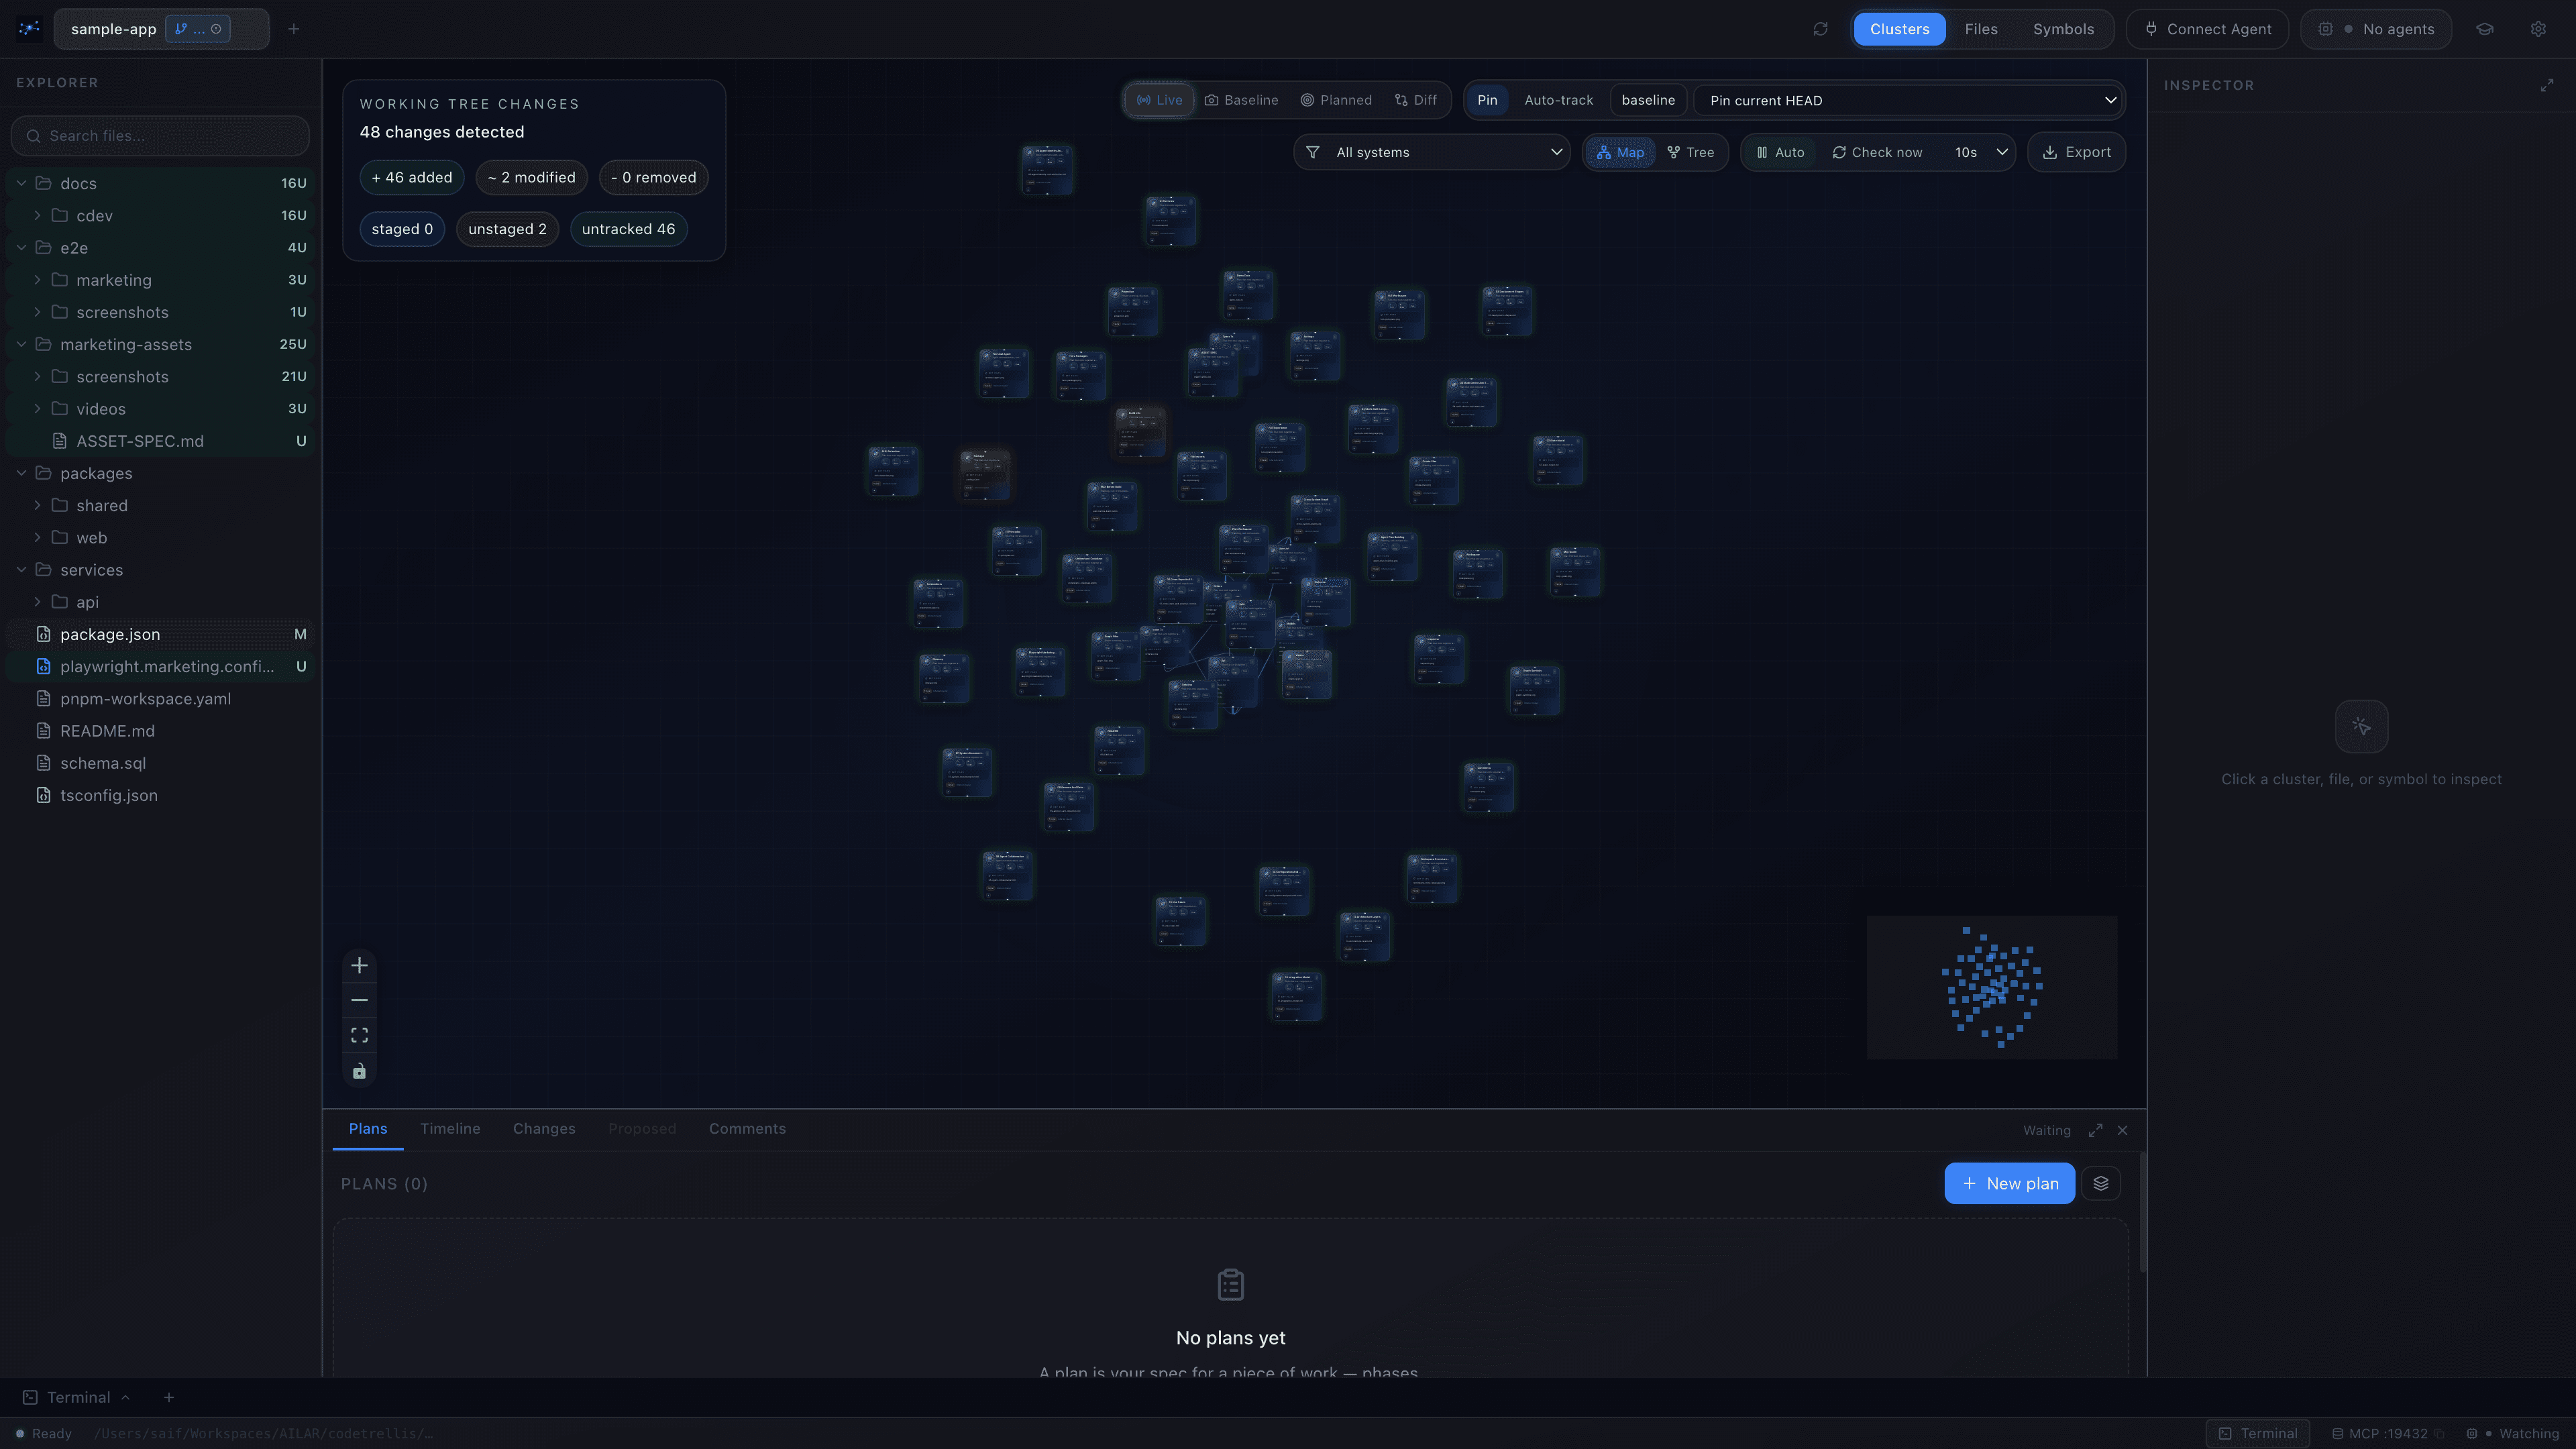The height and width of the screenshot is (1449, 2576).
Task: Close the bottom plans panel
Action: pyautogui.click(x=2122, y=1130)
